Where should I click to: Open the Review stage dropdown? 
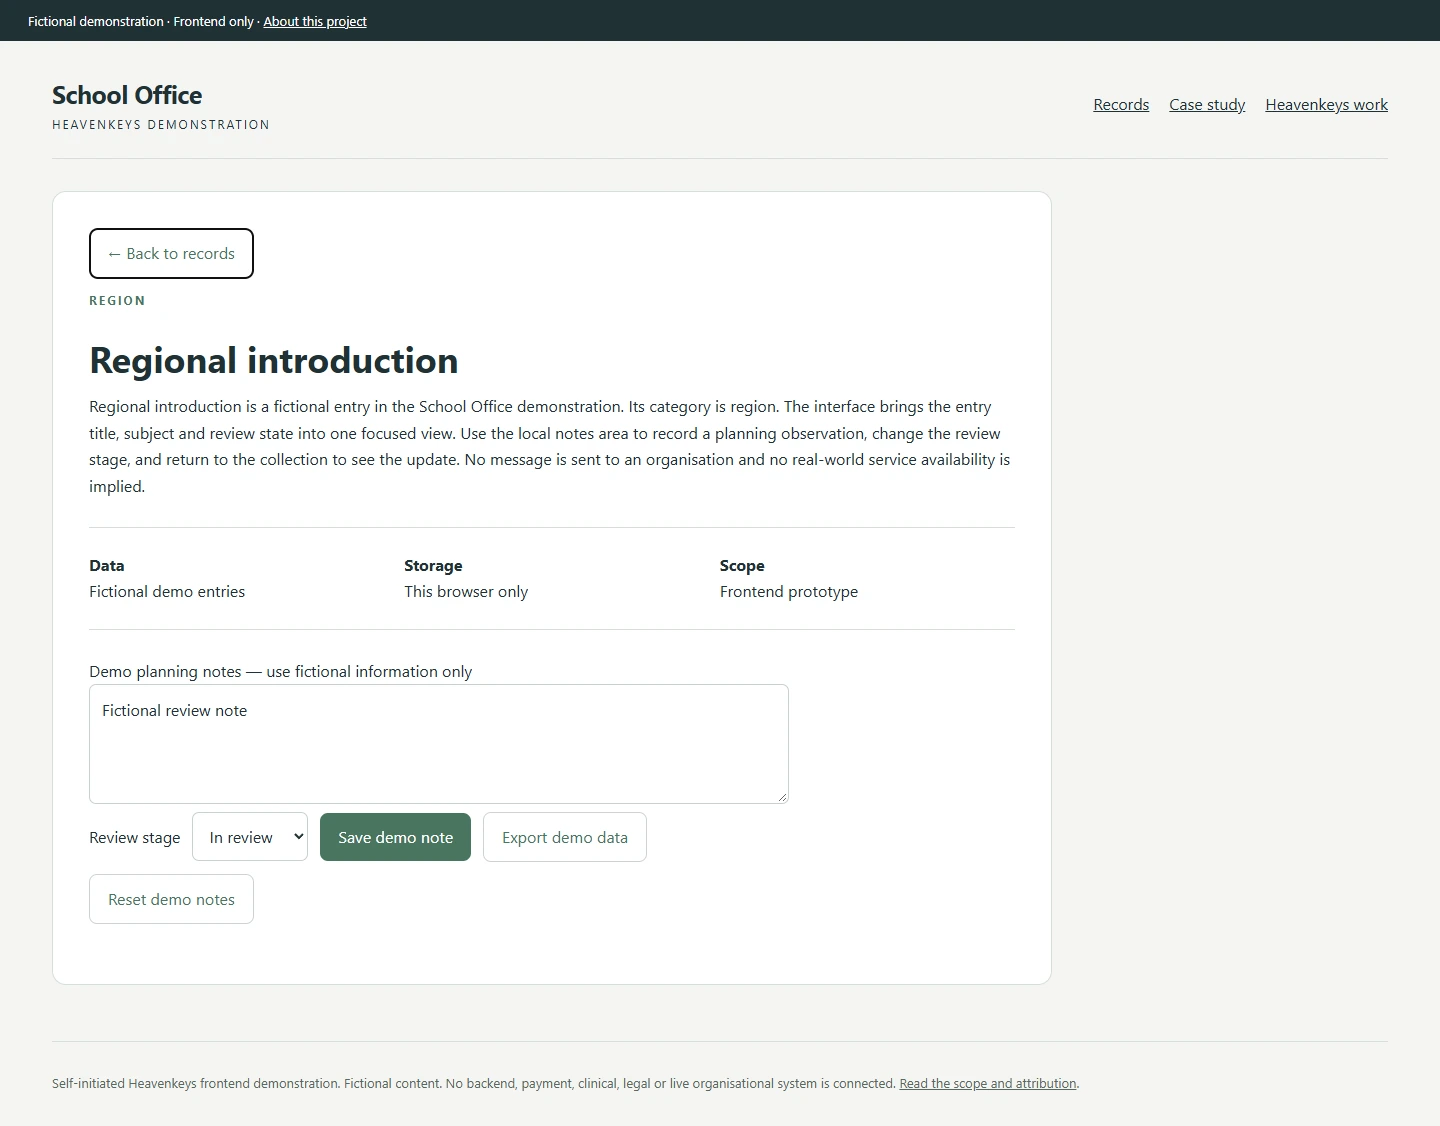(x=250, y=837)
